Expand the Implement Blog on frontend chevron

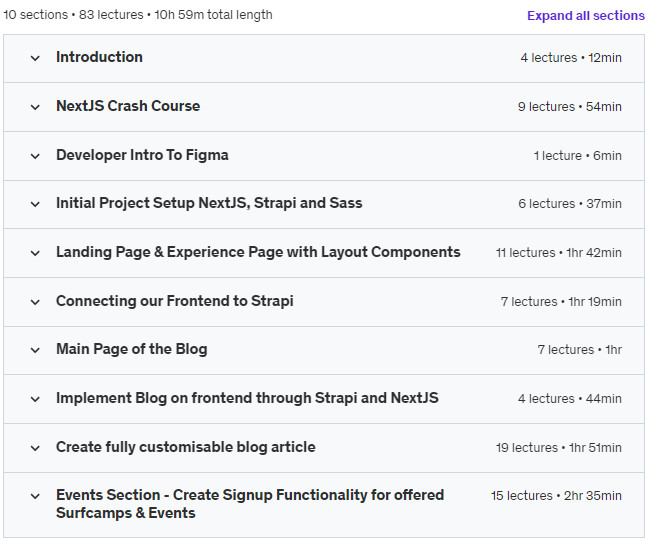click(x=35, y=399)
